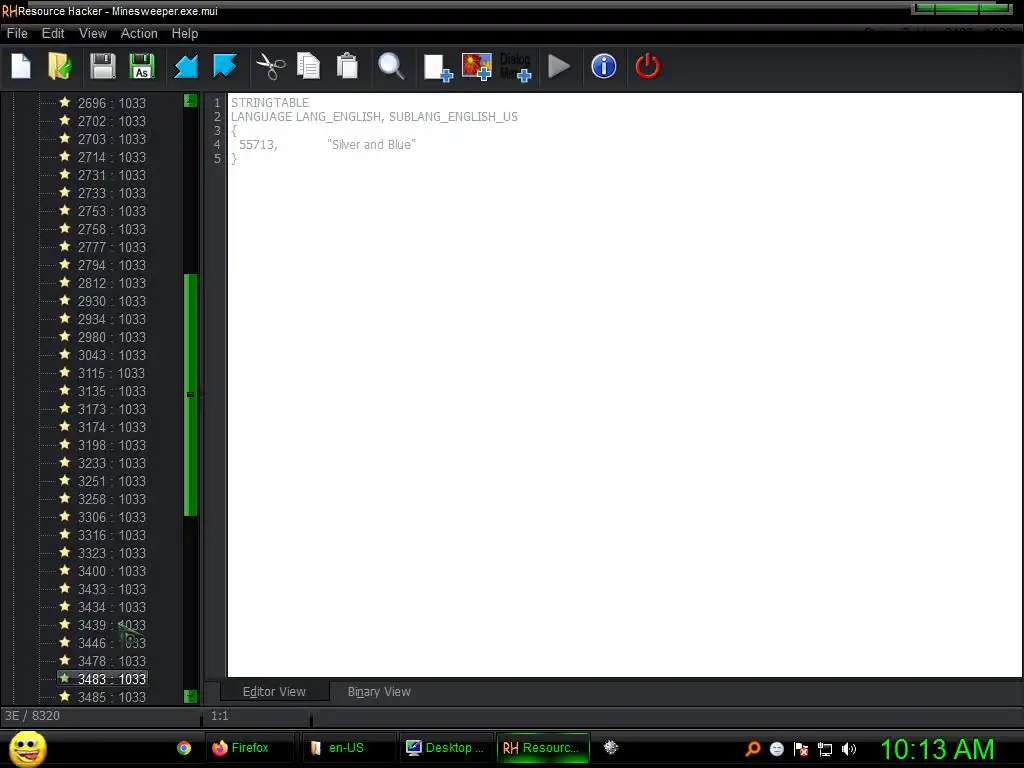Screen dimensions: 1024x768
Task: Click the Dialog Menu add icon
Action: tap(516, 67)
